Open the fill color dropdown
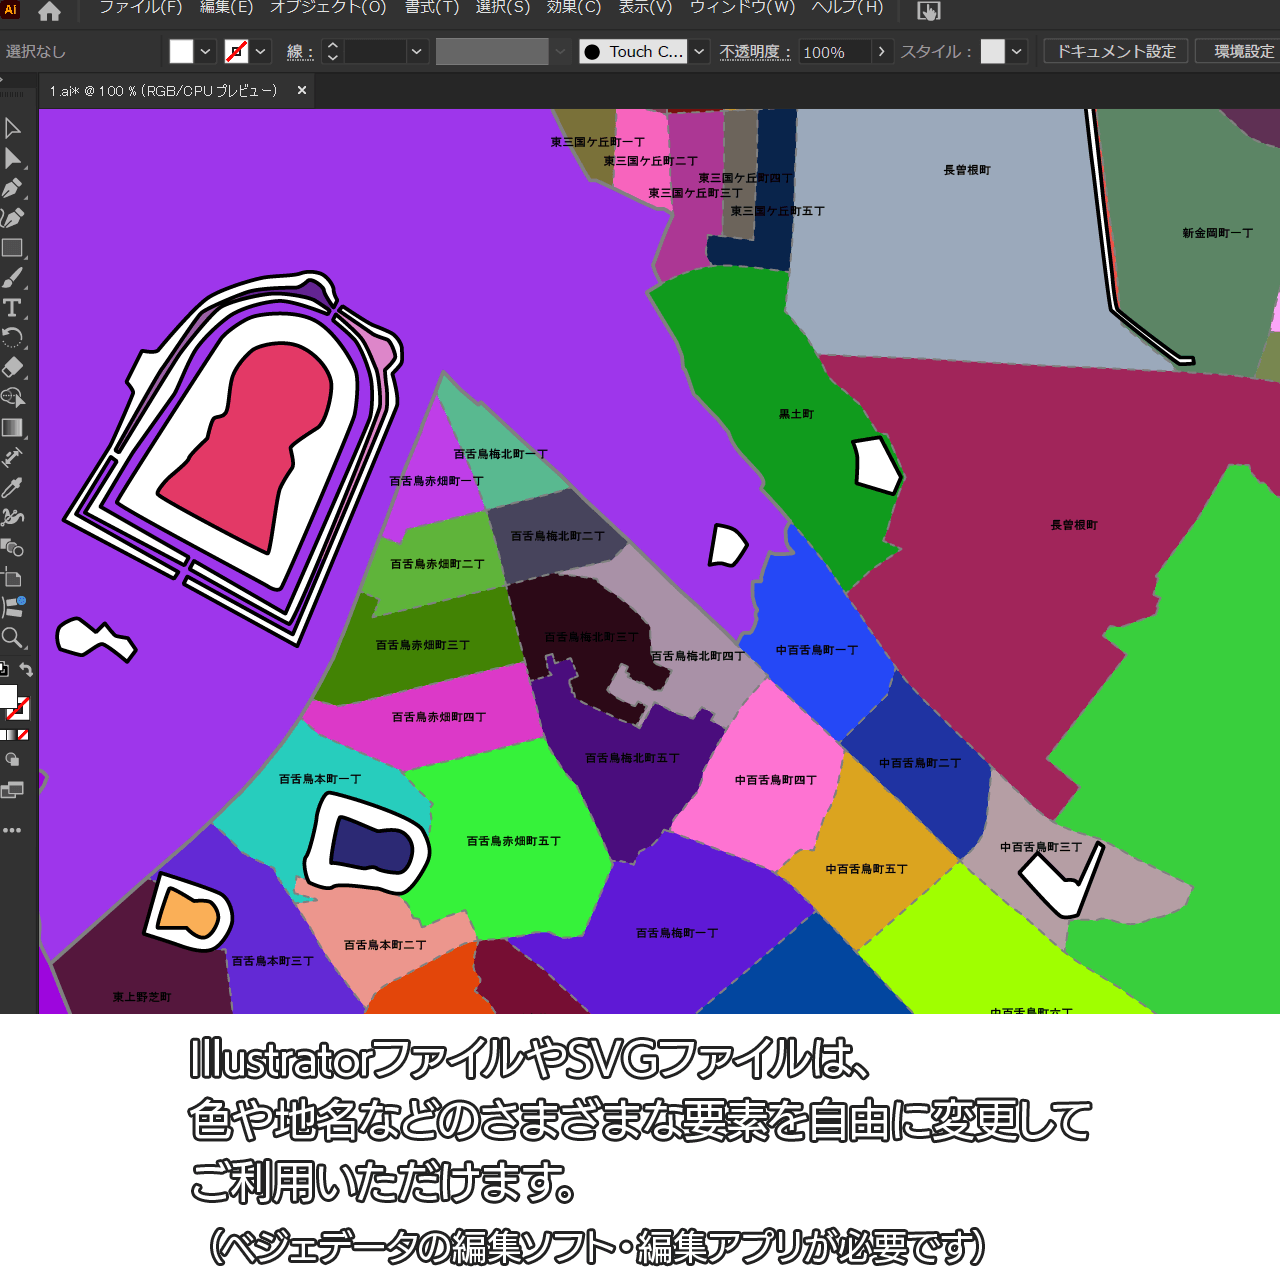The image size is (1280, 1280). [205, 51]
